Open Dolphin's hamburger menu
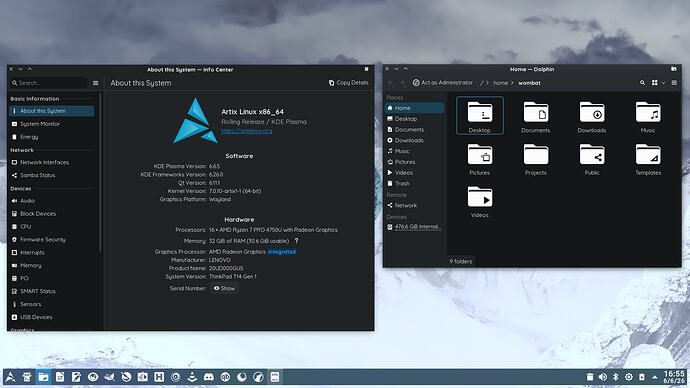 [674, 83]
